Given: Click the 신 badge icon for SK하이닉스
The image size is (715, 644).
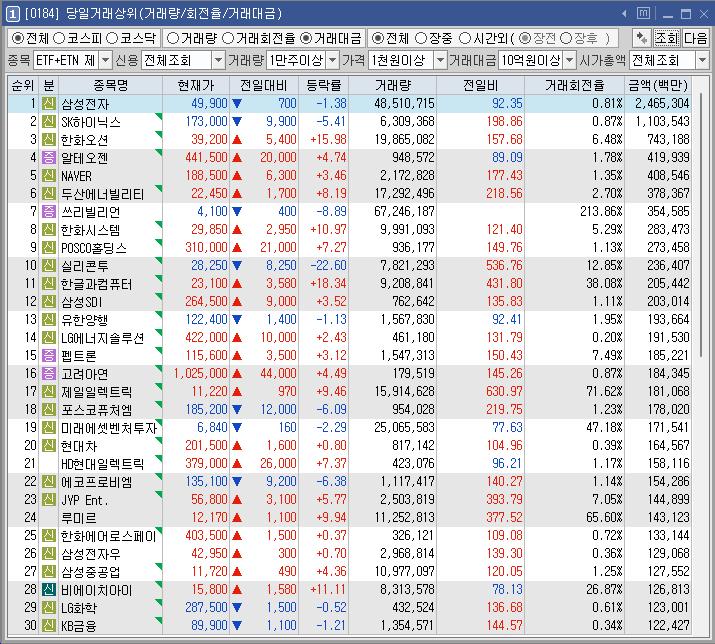Looking at the screenshot, I should coord(48,122).
